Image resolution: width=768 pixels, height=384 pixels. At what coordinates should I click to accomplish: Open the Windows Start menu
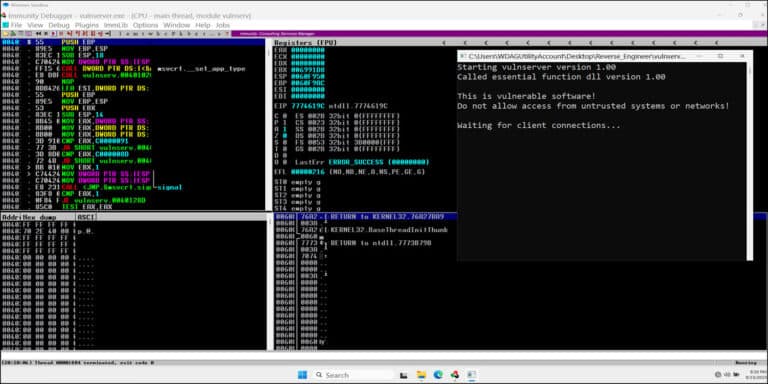point(302,375)
